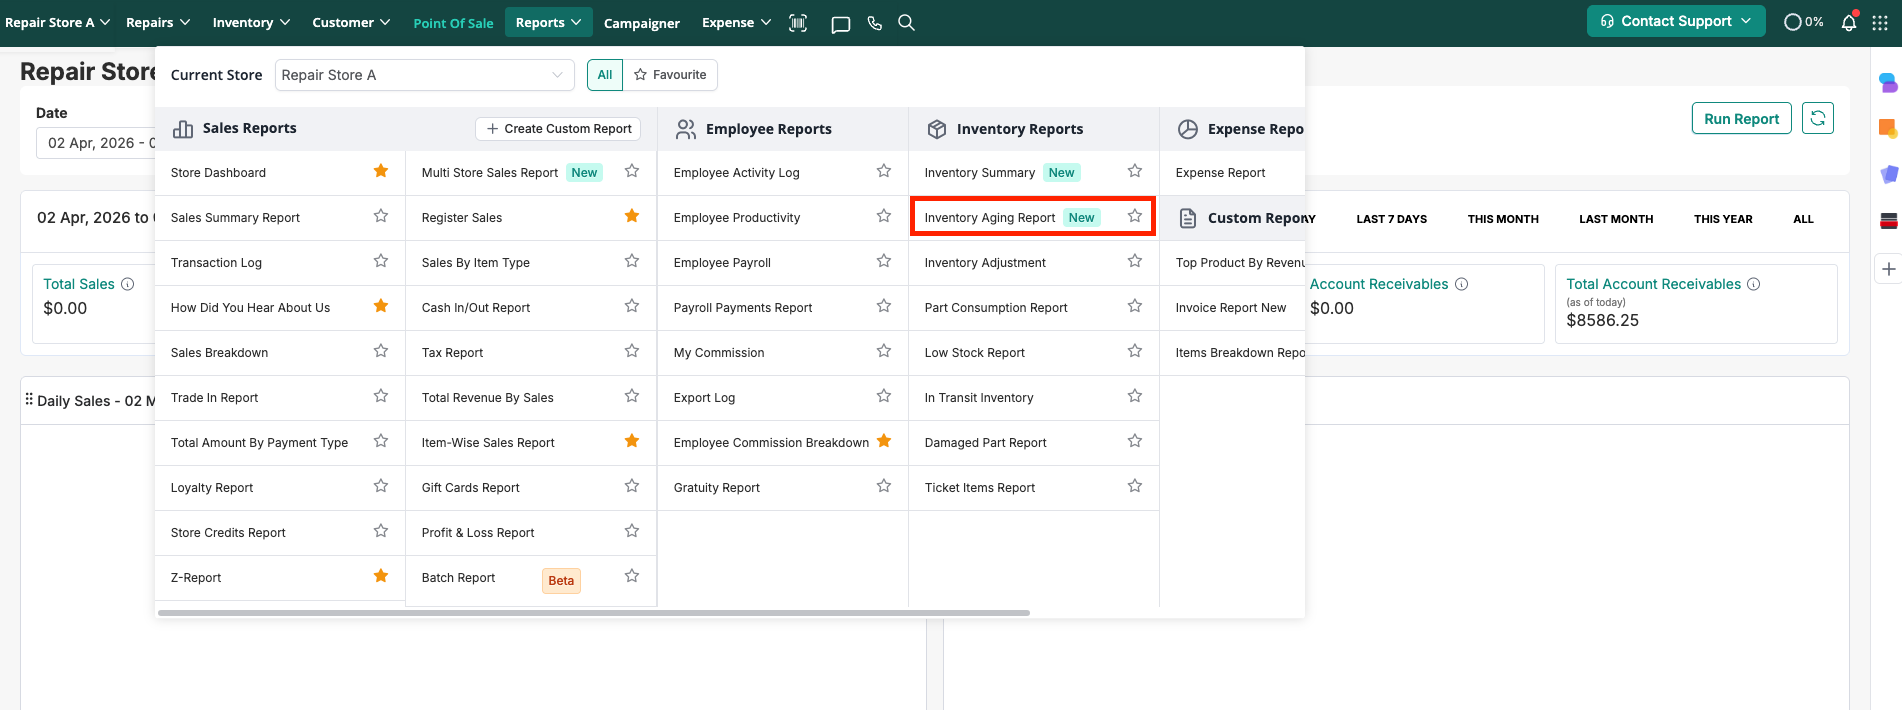Expand the Current Store dropdown
This screenshot has width=1902, height=710.
click(x=424, y=75)
